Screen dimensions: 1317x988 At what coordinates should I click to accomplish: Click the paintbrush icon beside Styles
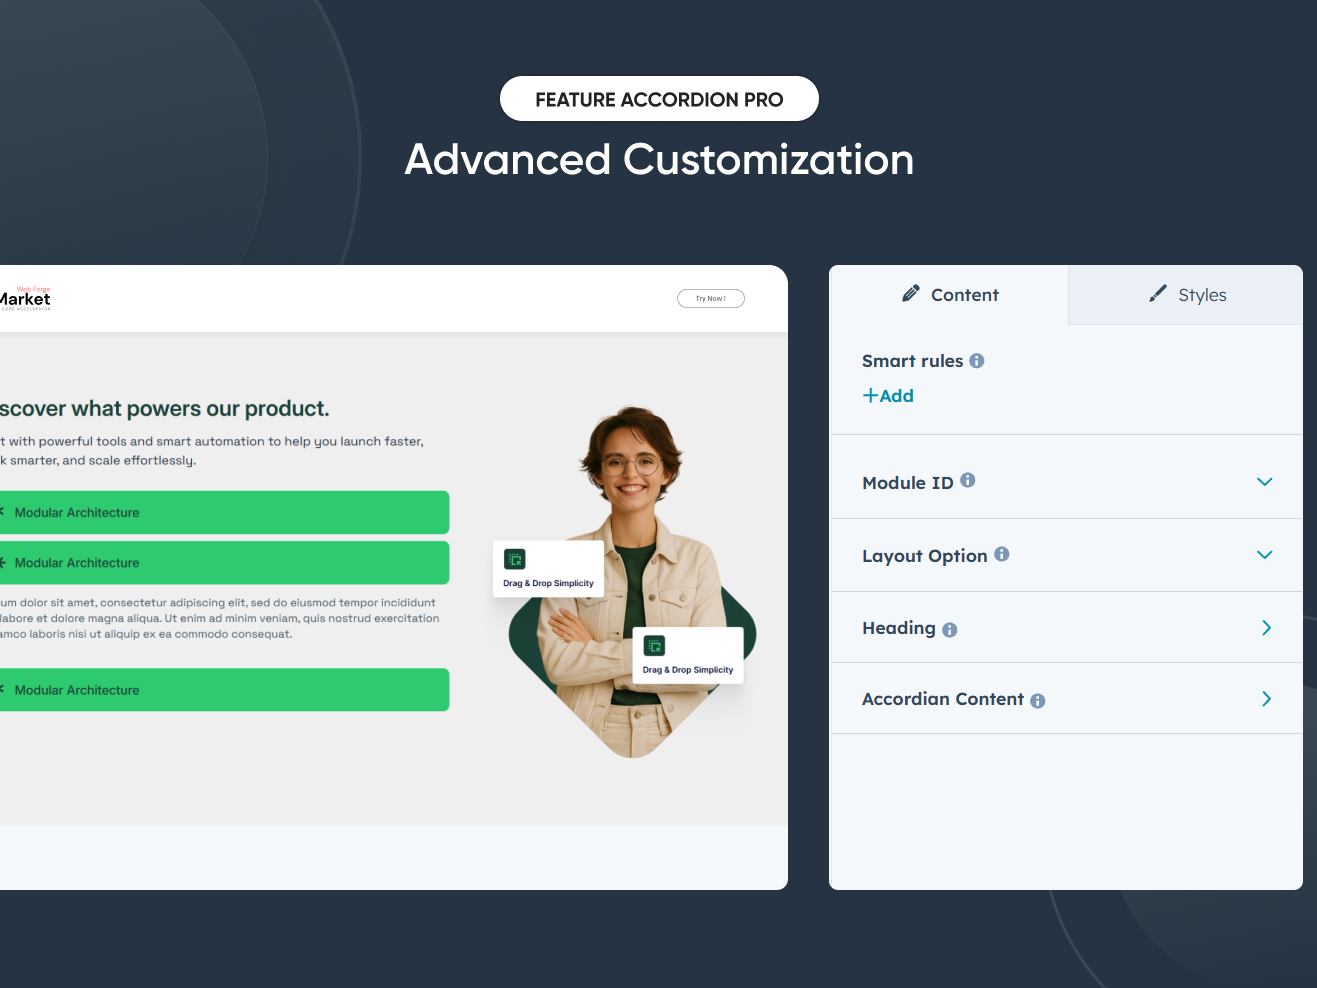(x=1157, y=294)
